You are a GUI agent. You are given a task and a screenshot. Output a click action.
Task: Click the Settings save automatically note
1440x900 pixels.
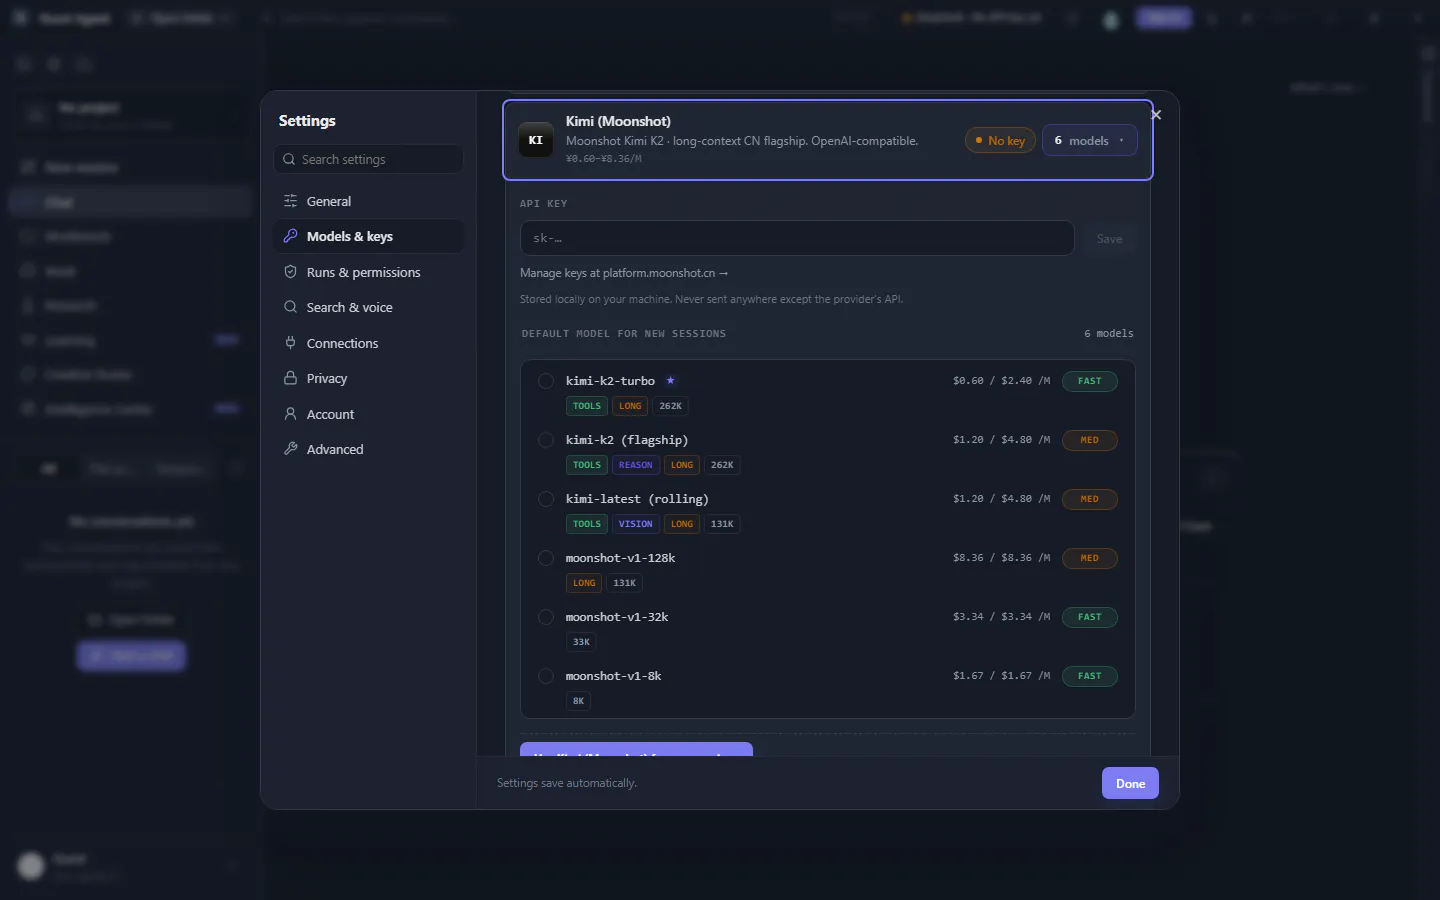click(567, 783)
